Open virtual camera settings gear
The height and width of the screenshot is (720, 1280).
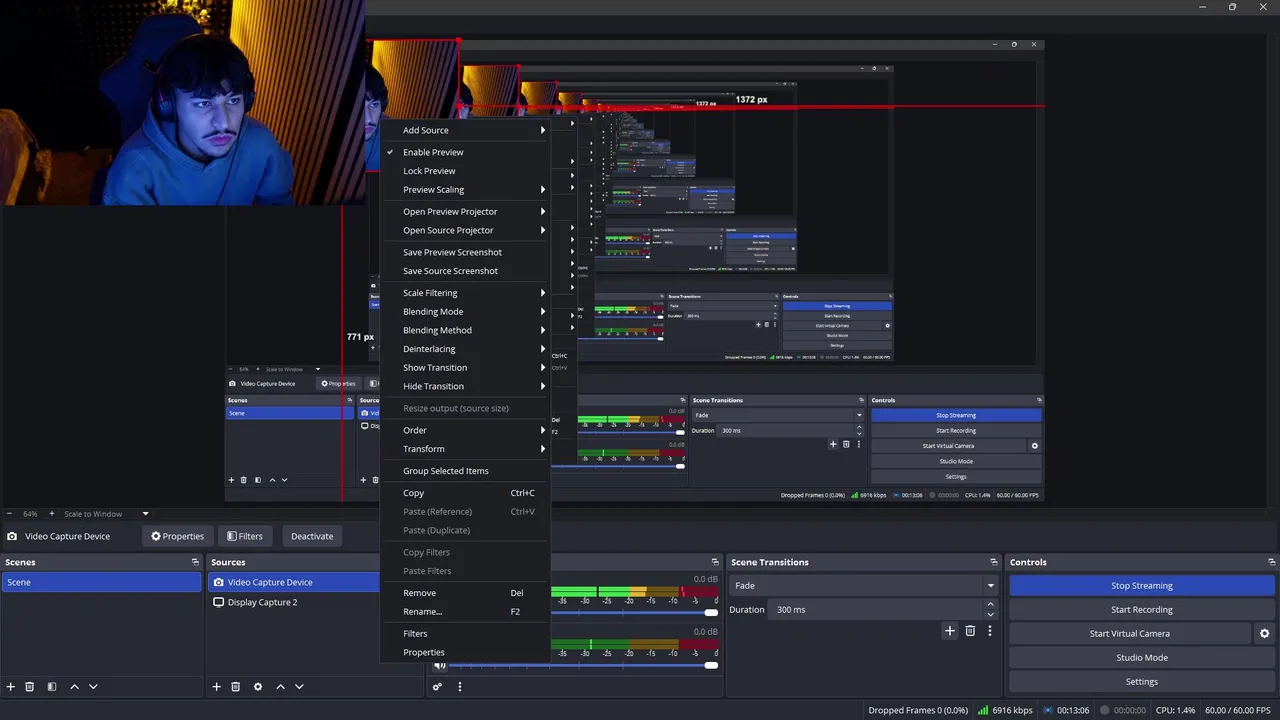pyautogui.click(x=1264, y=634)
